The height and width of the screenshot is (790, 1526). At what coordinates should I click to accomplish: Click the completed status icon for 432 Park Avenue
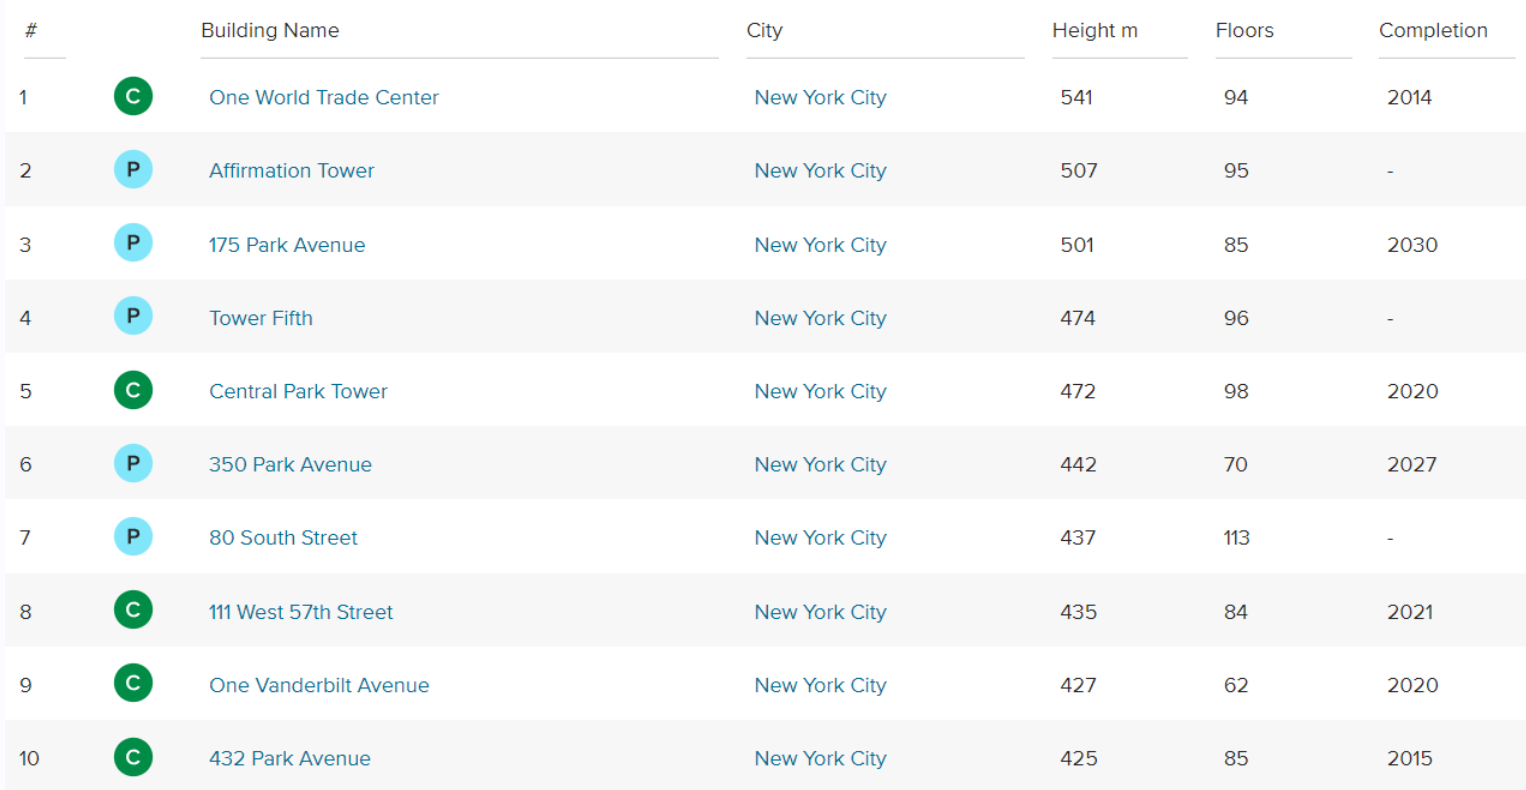click(x=133, y=757)
